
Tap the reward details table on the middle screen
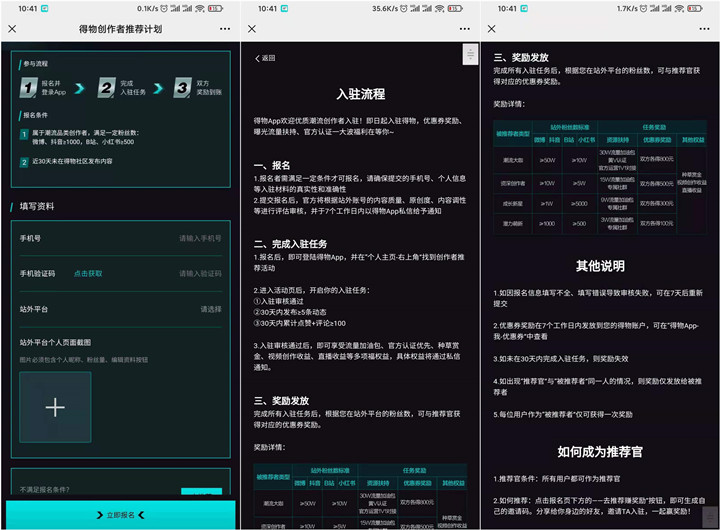click(x=358, y=497)
